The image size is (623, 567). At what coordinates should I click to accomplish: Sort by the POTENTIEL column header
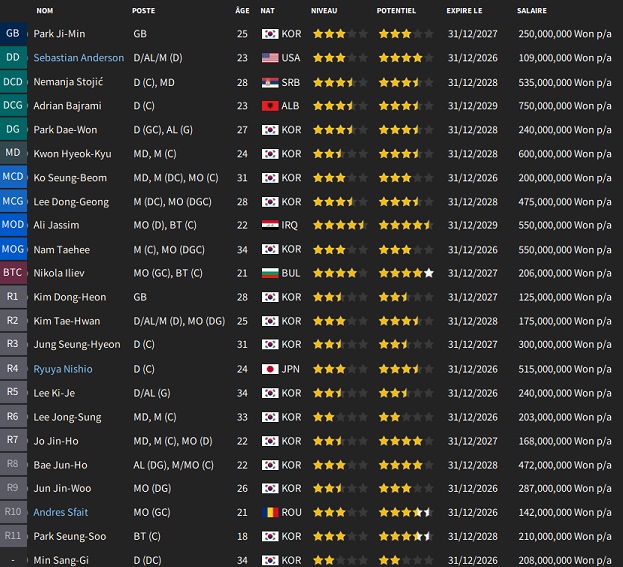[396, 11]
